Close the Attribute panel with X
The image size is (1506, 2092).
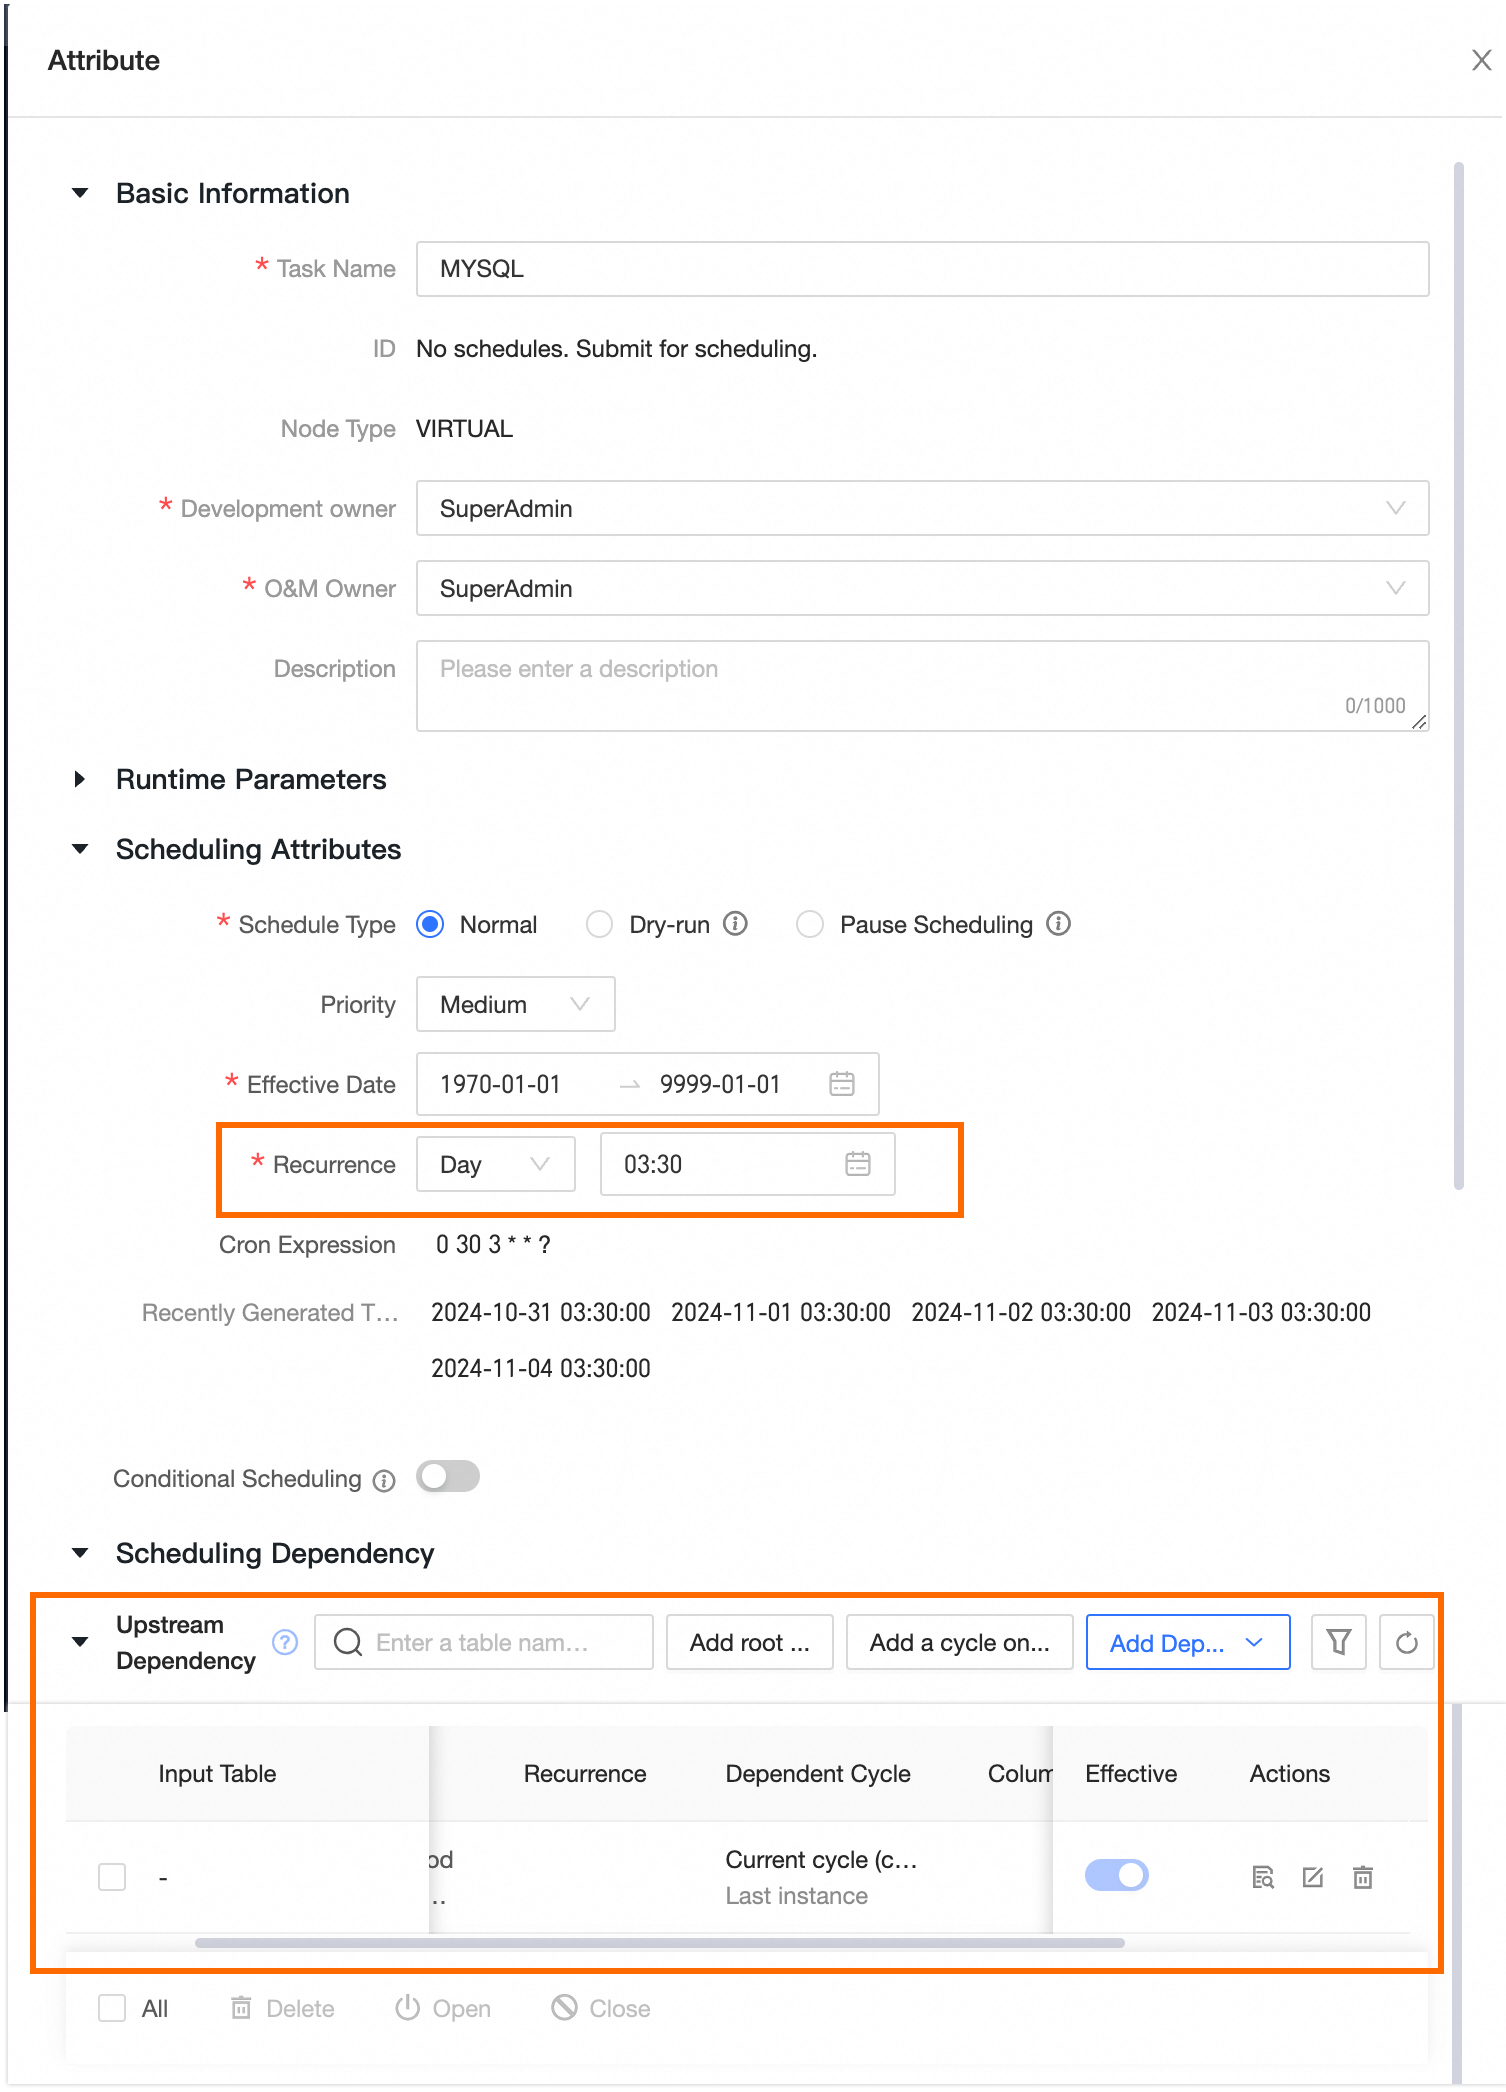(x=1481, y=60)
